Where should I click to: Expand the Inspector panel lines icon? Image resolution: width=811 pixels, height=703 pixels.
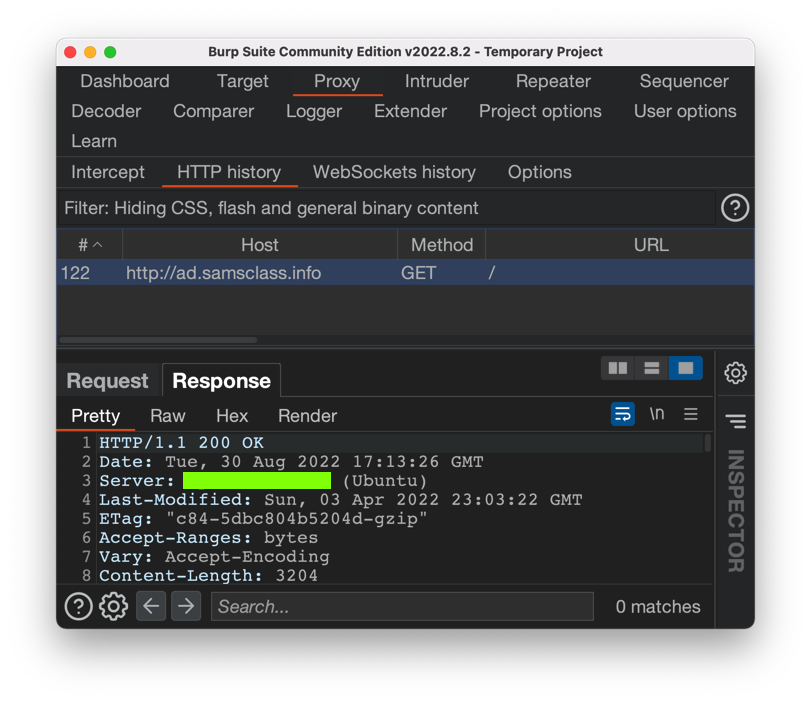tap(735, 421)
